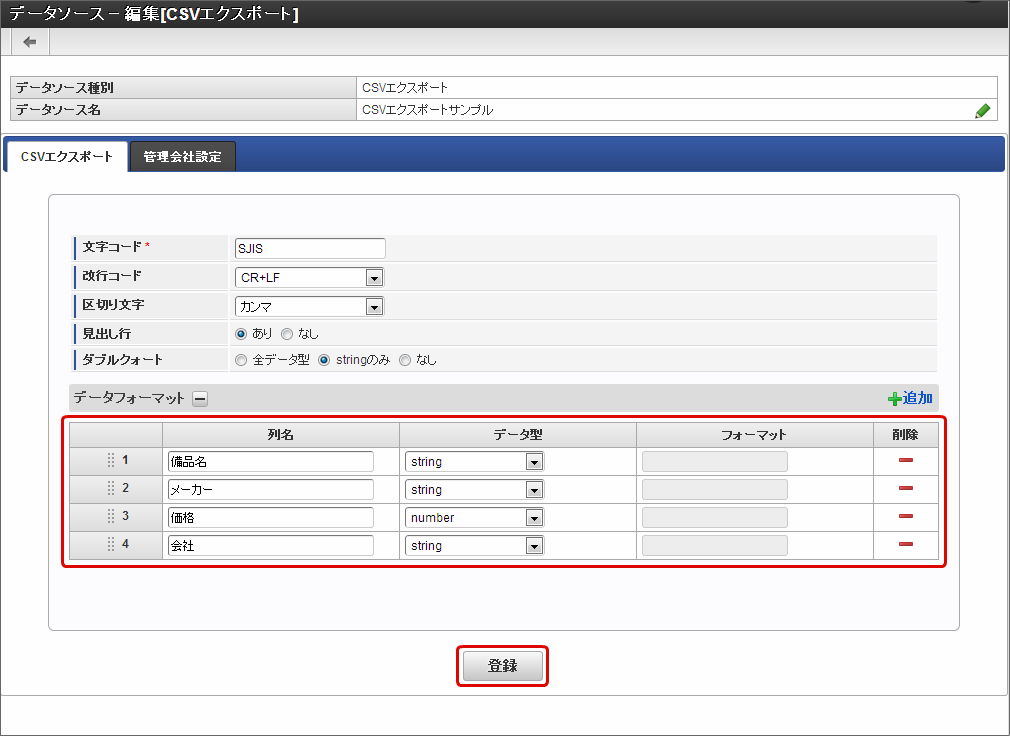Select なし for 見出し行
The height and width of the screenshot is (736, 1010).
click(287, 334)
